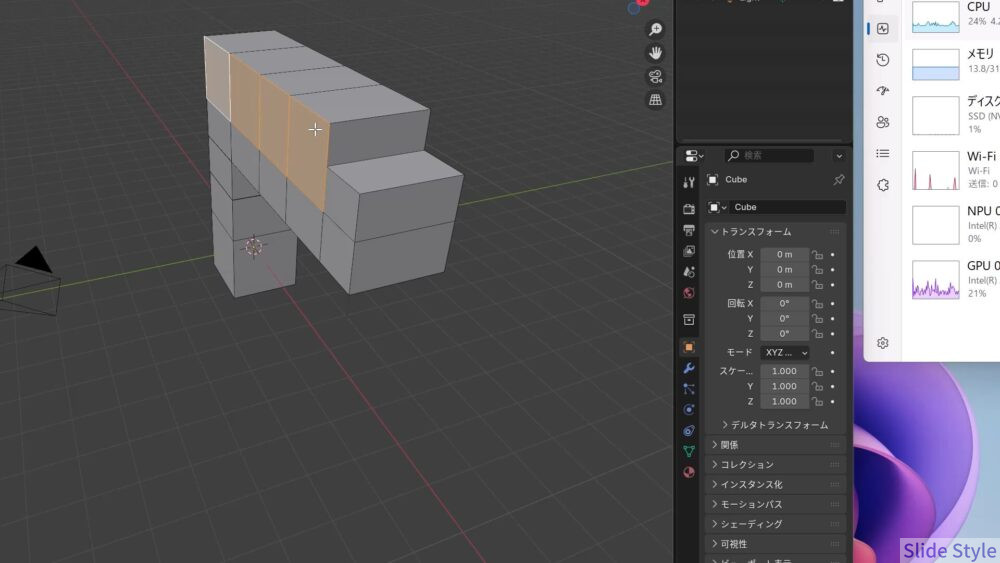Toggle lock for rotation Z
This screenshot has height=563, width=1000.
click(817, 334)
